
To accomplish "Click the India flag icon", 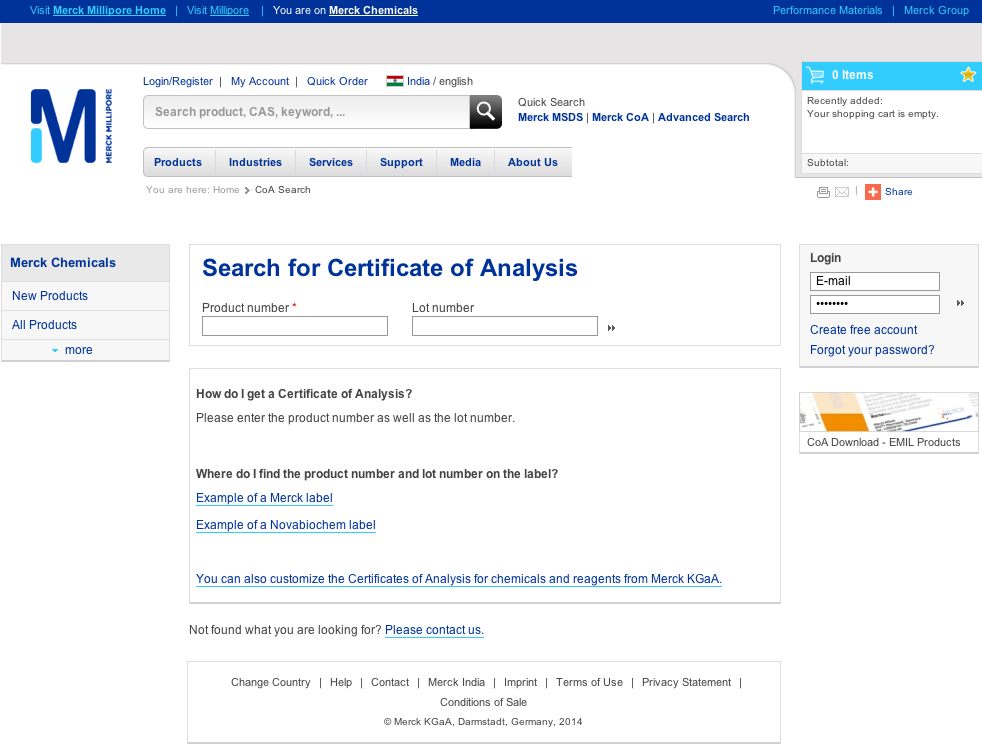I will (395, 81).
